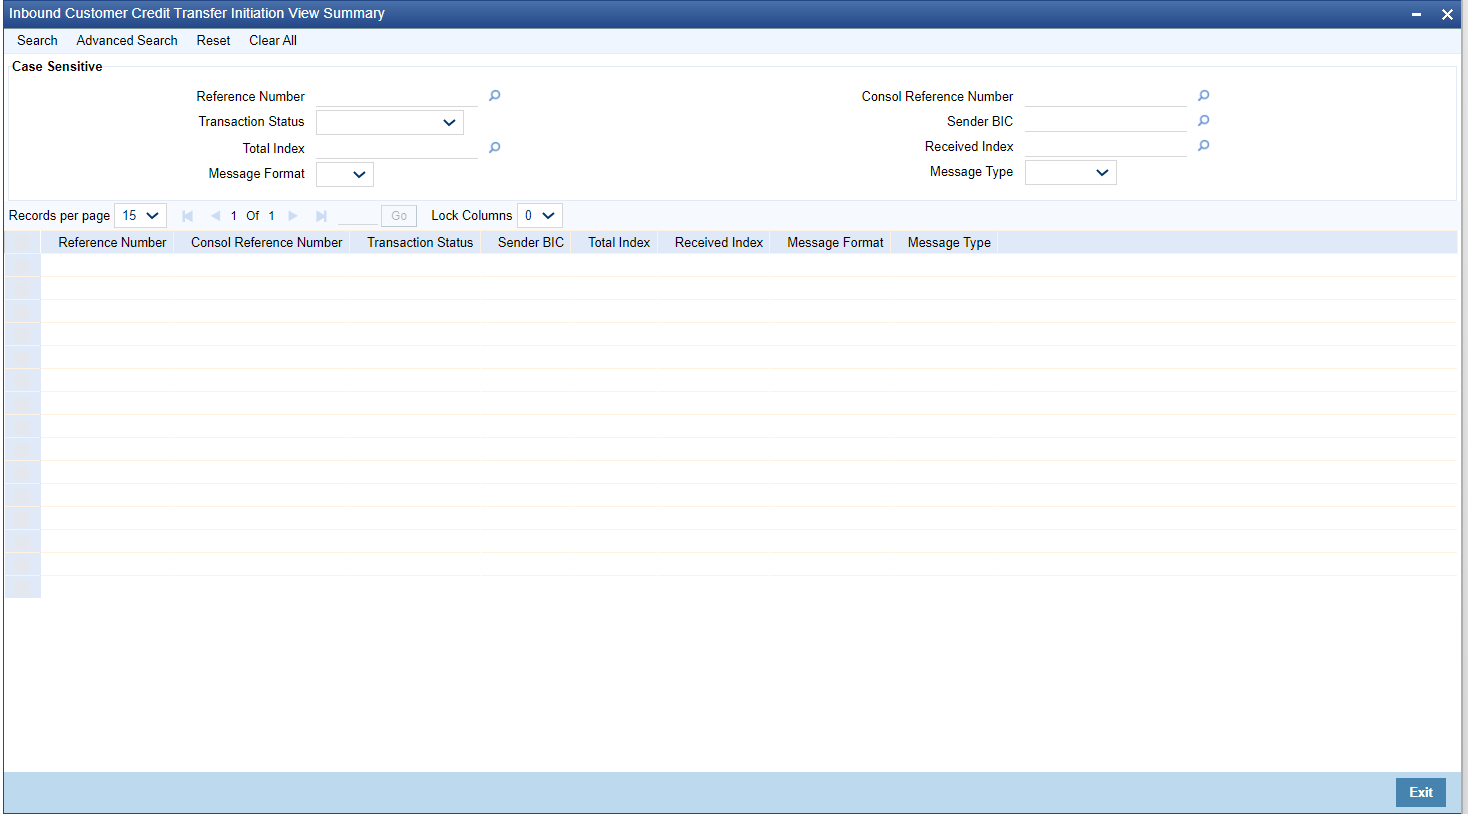Focus the Total Index input field
This screenshot has width=1468, height=814.
(x=397, y=148)
